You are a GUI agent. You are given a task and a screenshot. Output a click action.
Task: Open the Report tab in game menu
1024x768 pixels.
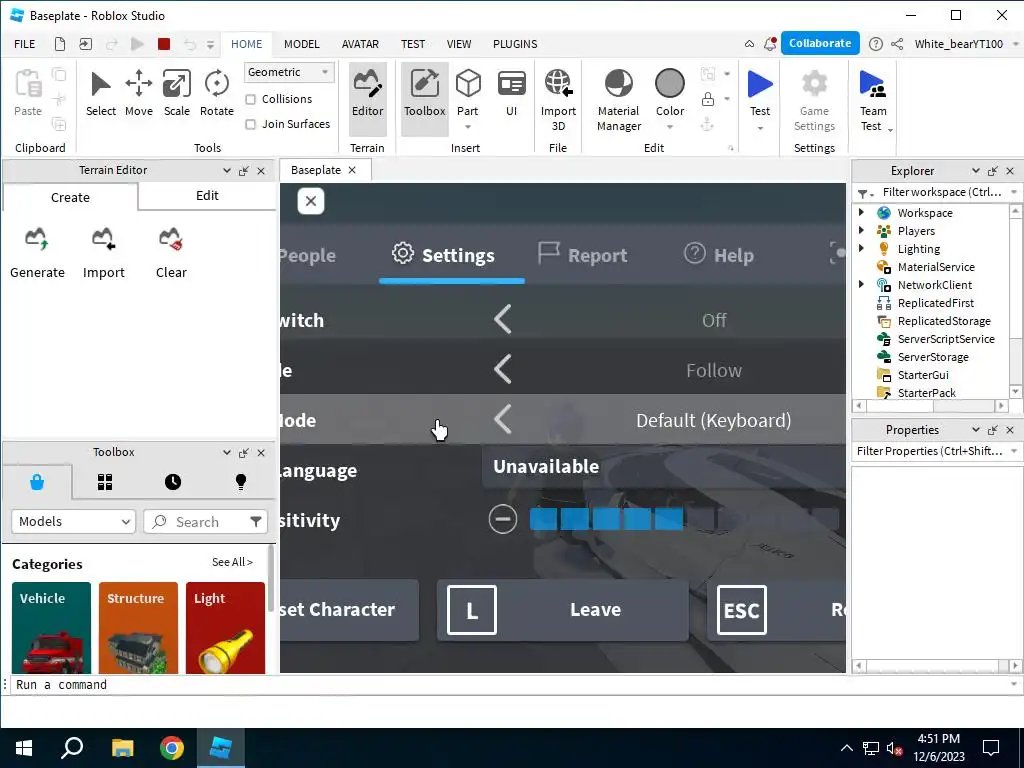(x=583, y=255)
